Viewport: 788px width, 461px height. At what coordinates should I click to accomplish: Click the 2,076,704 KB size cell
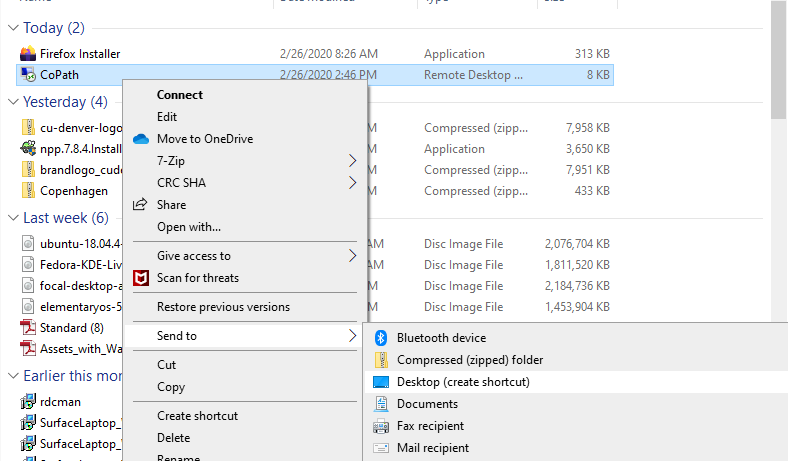(x=577, y=244)
